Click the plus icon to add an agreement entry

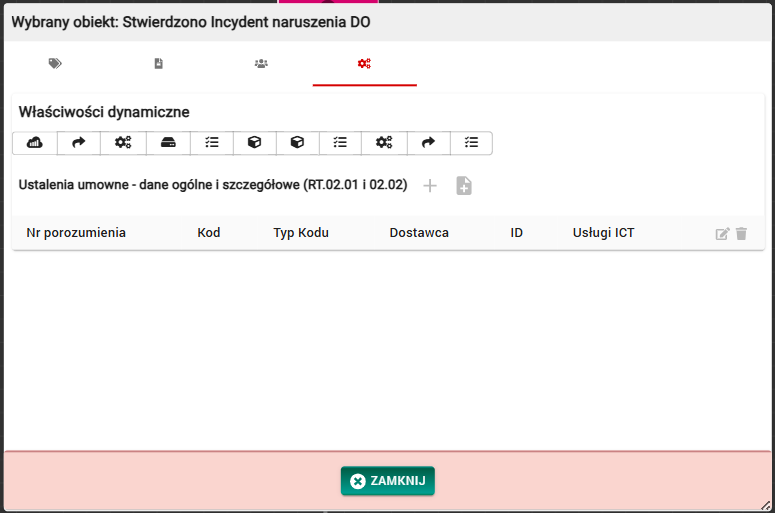[430, 186]
